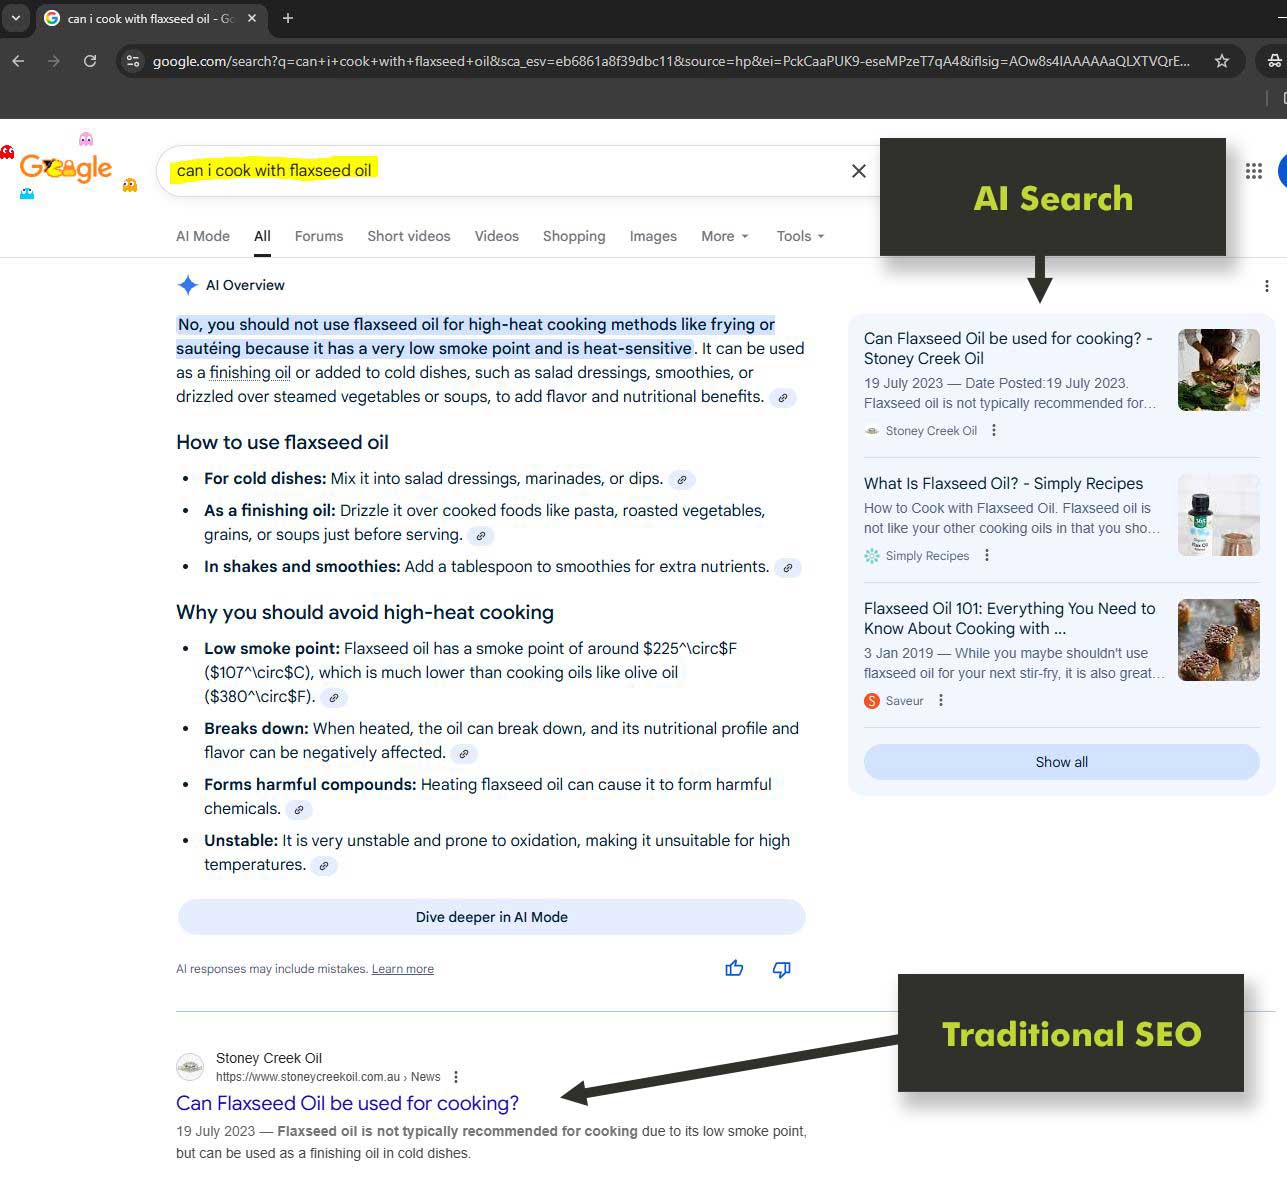Clear the search query with the X icon
This screenshot has height=1195, width=1287.
point(858,170)
